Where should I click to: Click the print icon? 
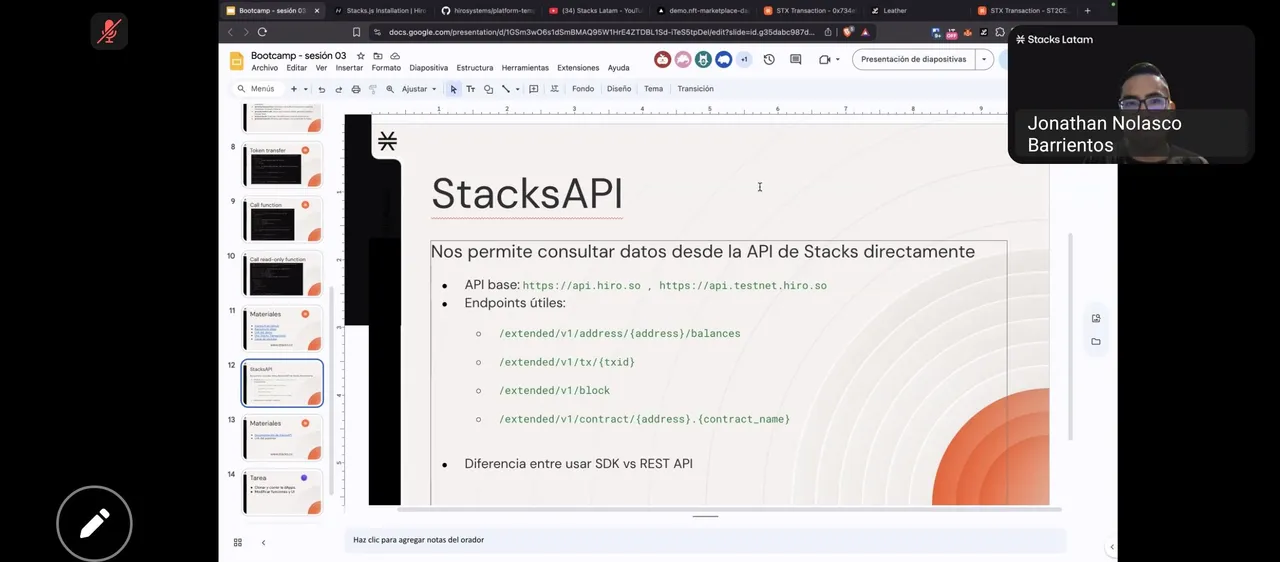(x=355, y=89)
